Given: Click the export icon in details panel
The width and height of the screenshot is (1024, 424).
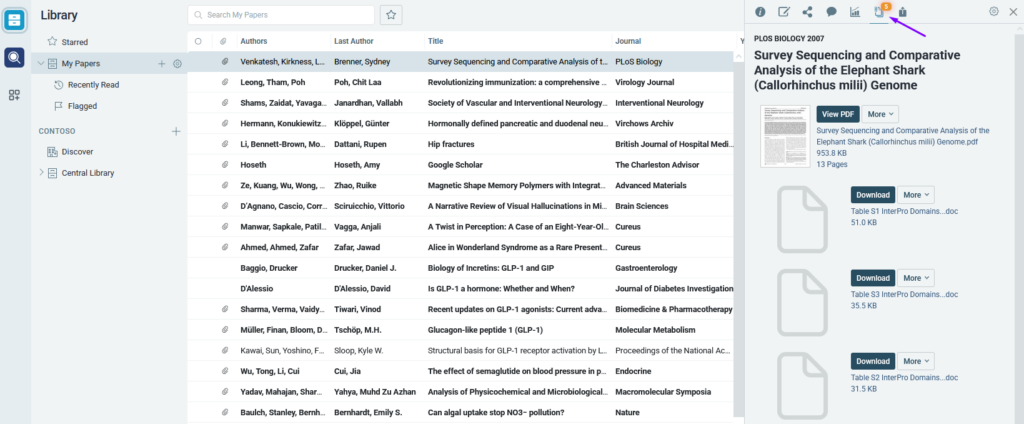Looking at the screenshot, I should pos(903,12).
